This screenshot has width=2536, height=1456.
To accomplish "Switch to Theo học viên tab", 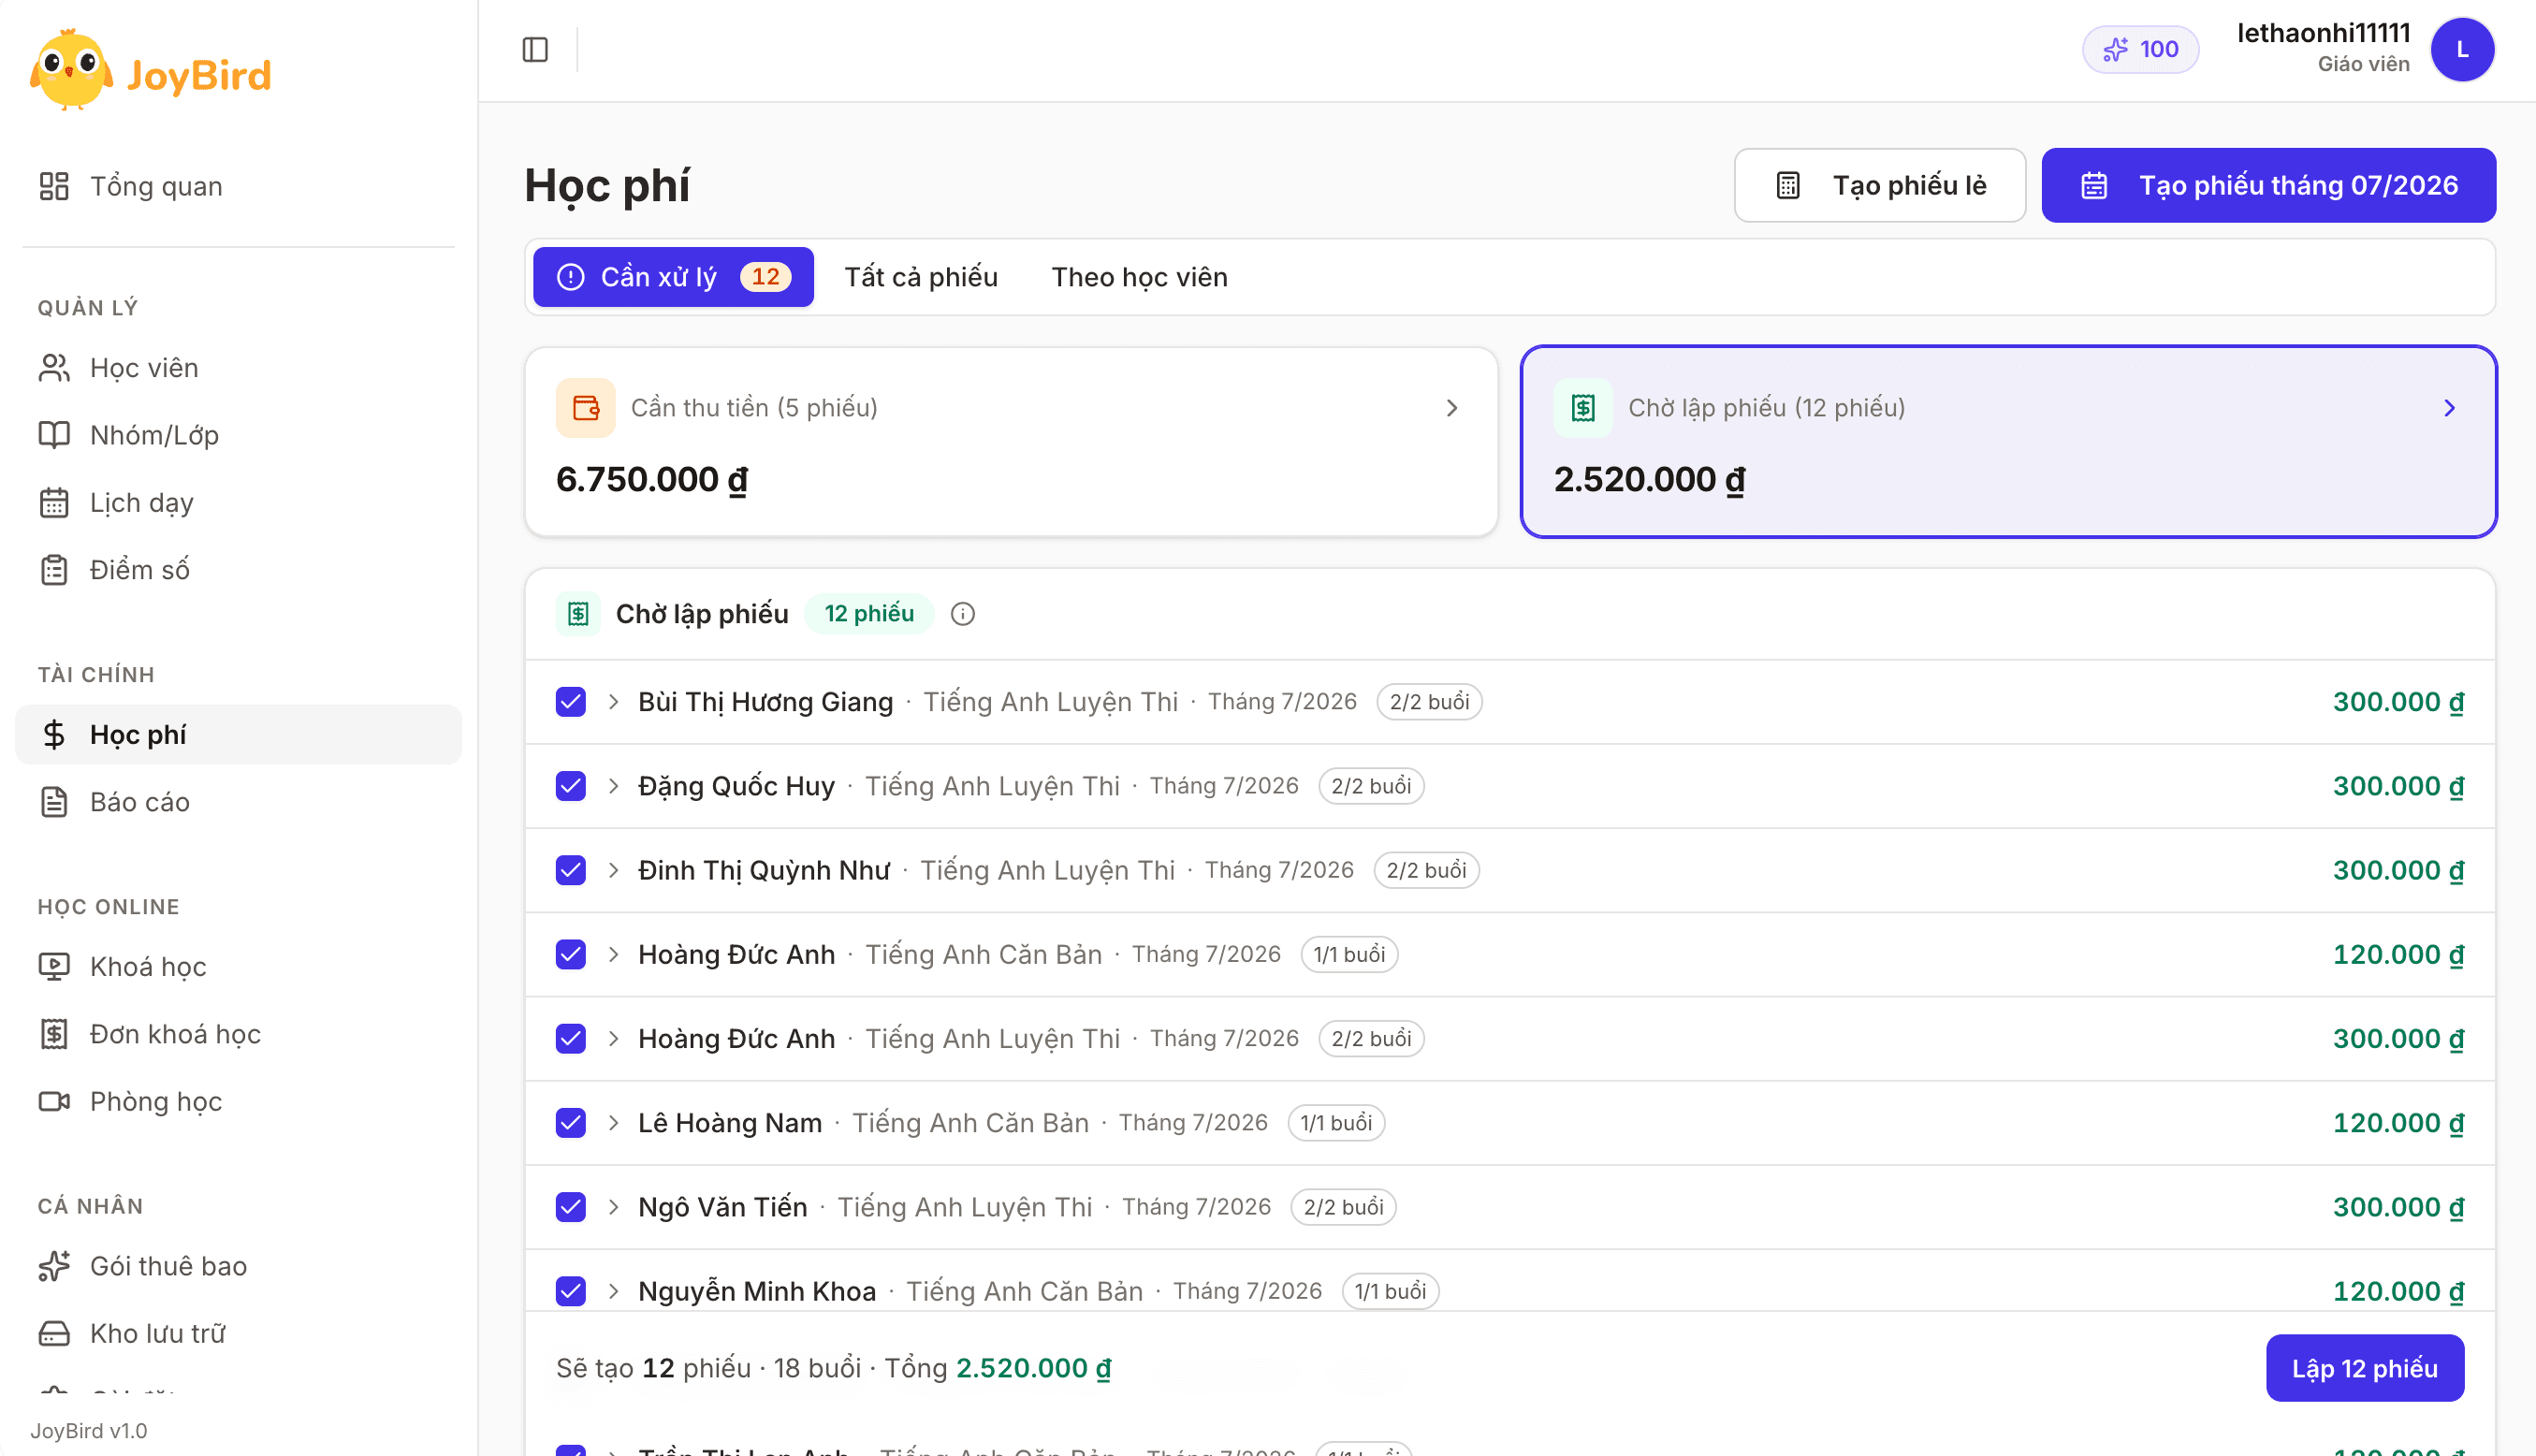I will pos(1139,277).
